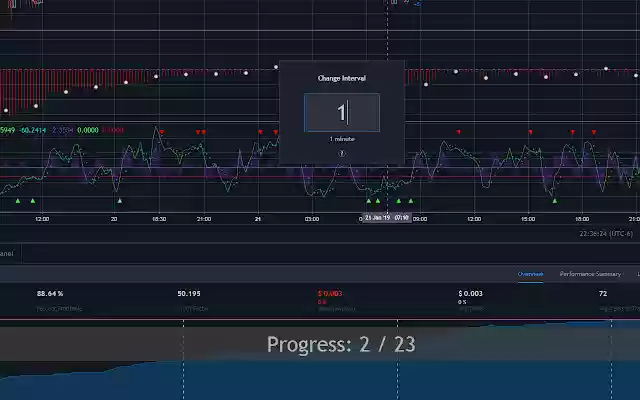The image size is (640, 400).
Task: Click the rightmost green up-arrow signal marker
Action: click(554, 201)
